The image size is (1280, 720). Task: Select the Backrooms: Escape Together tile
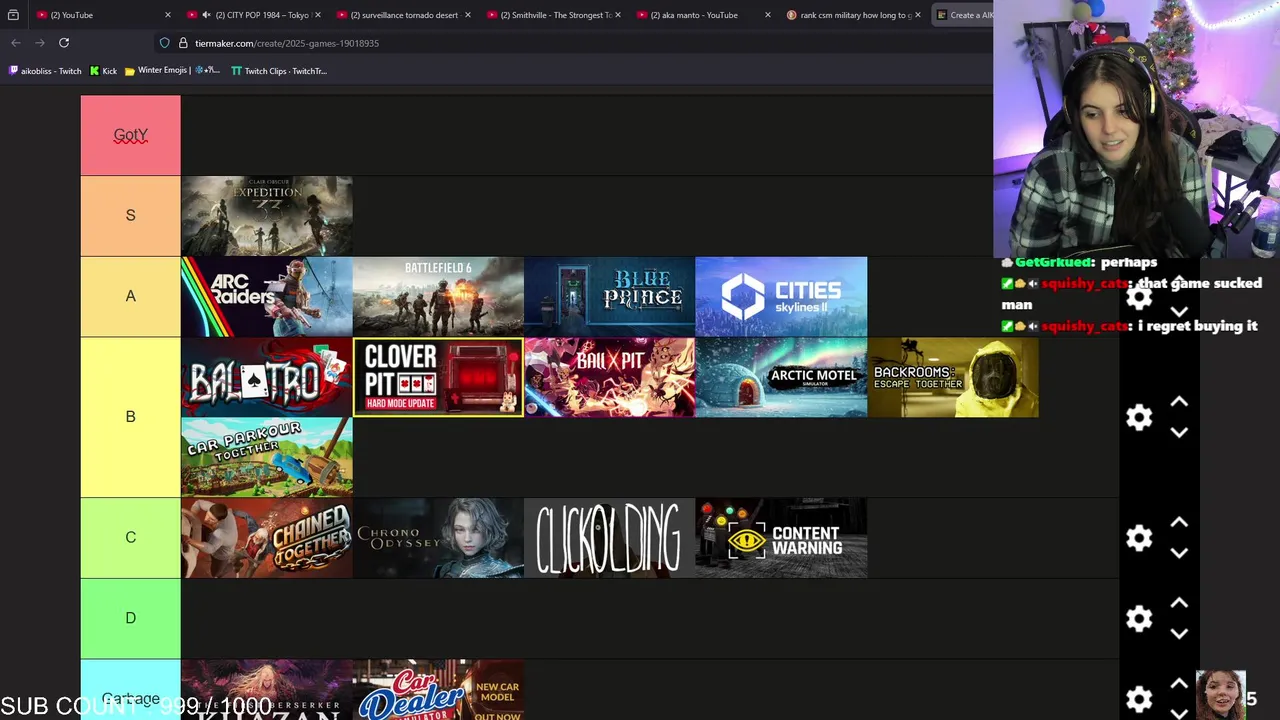coord(953,377)
